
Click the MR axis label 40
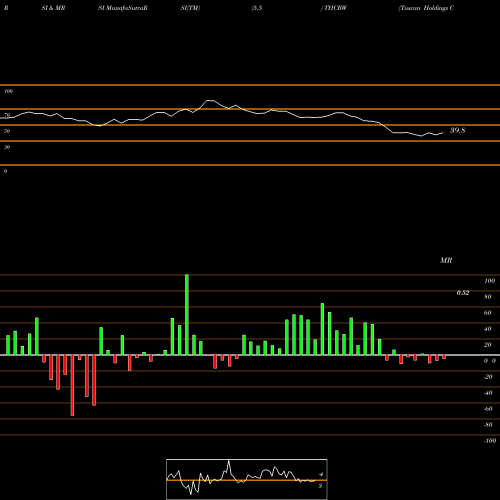[488, 329]
